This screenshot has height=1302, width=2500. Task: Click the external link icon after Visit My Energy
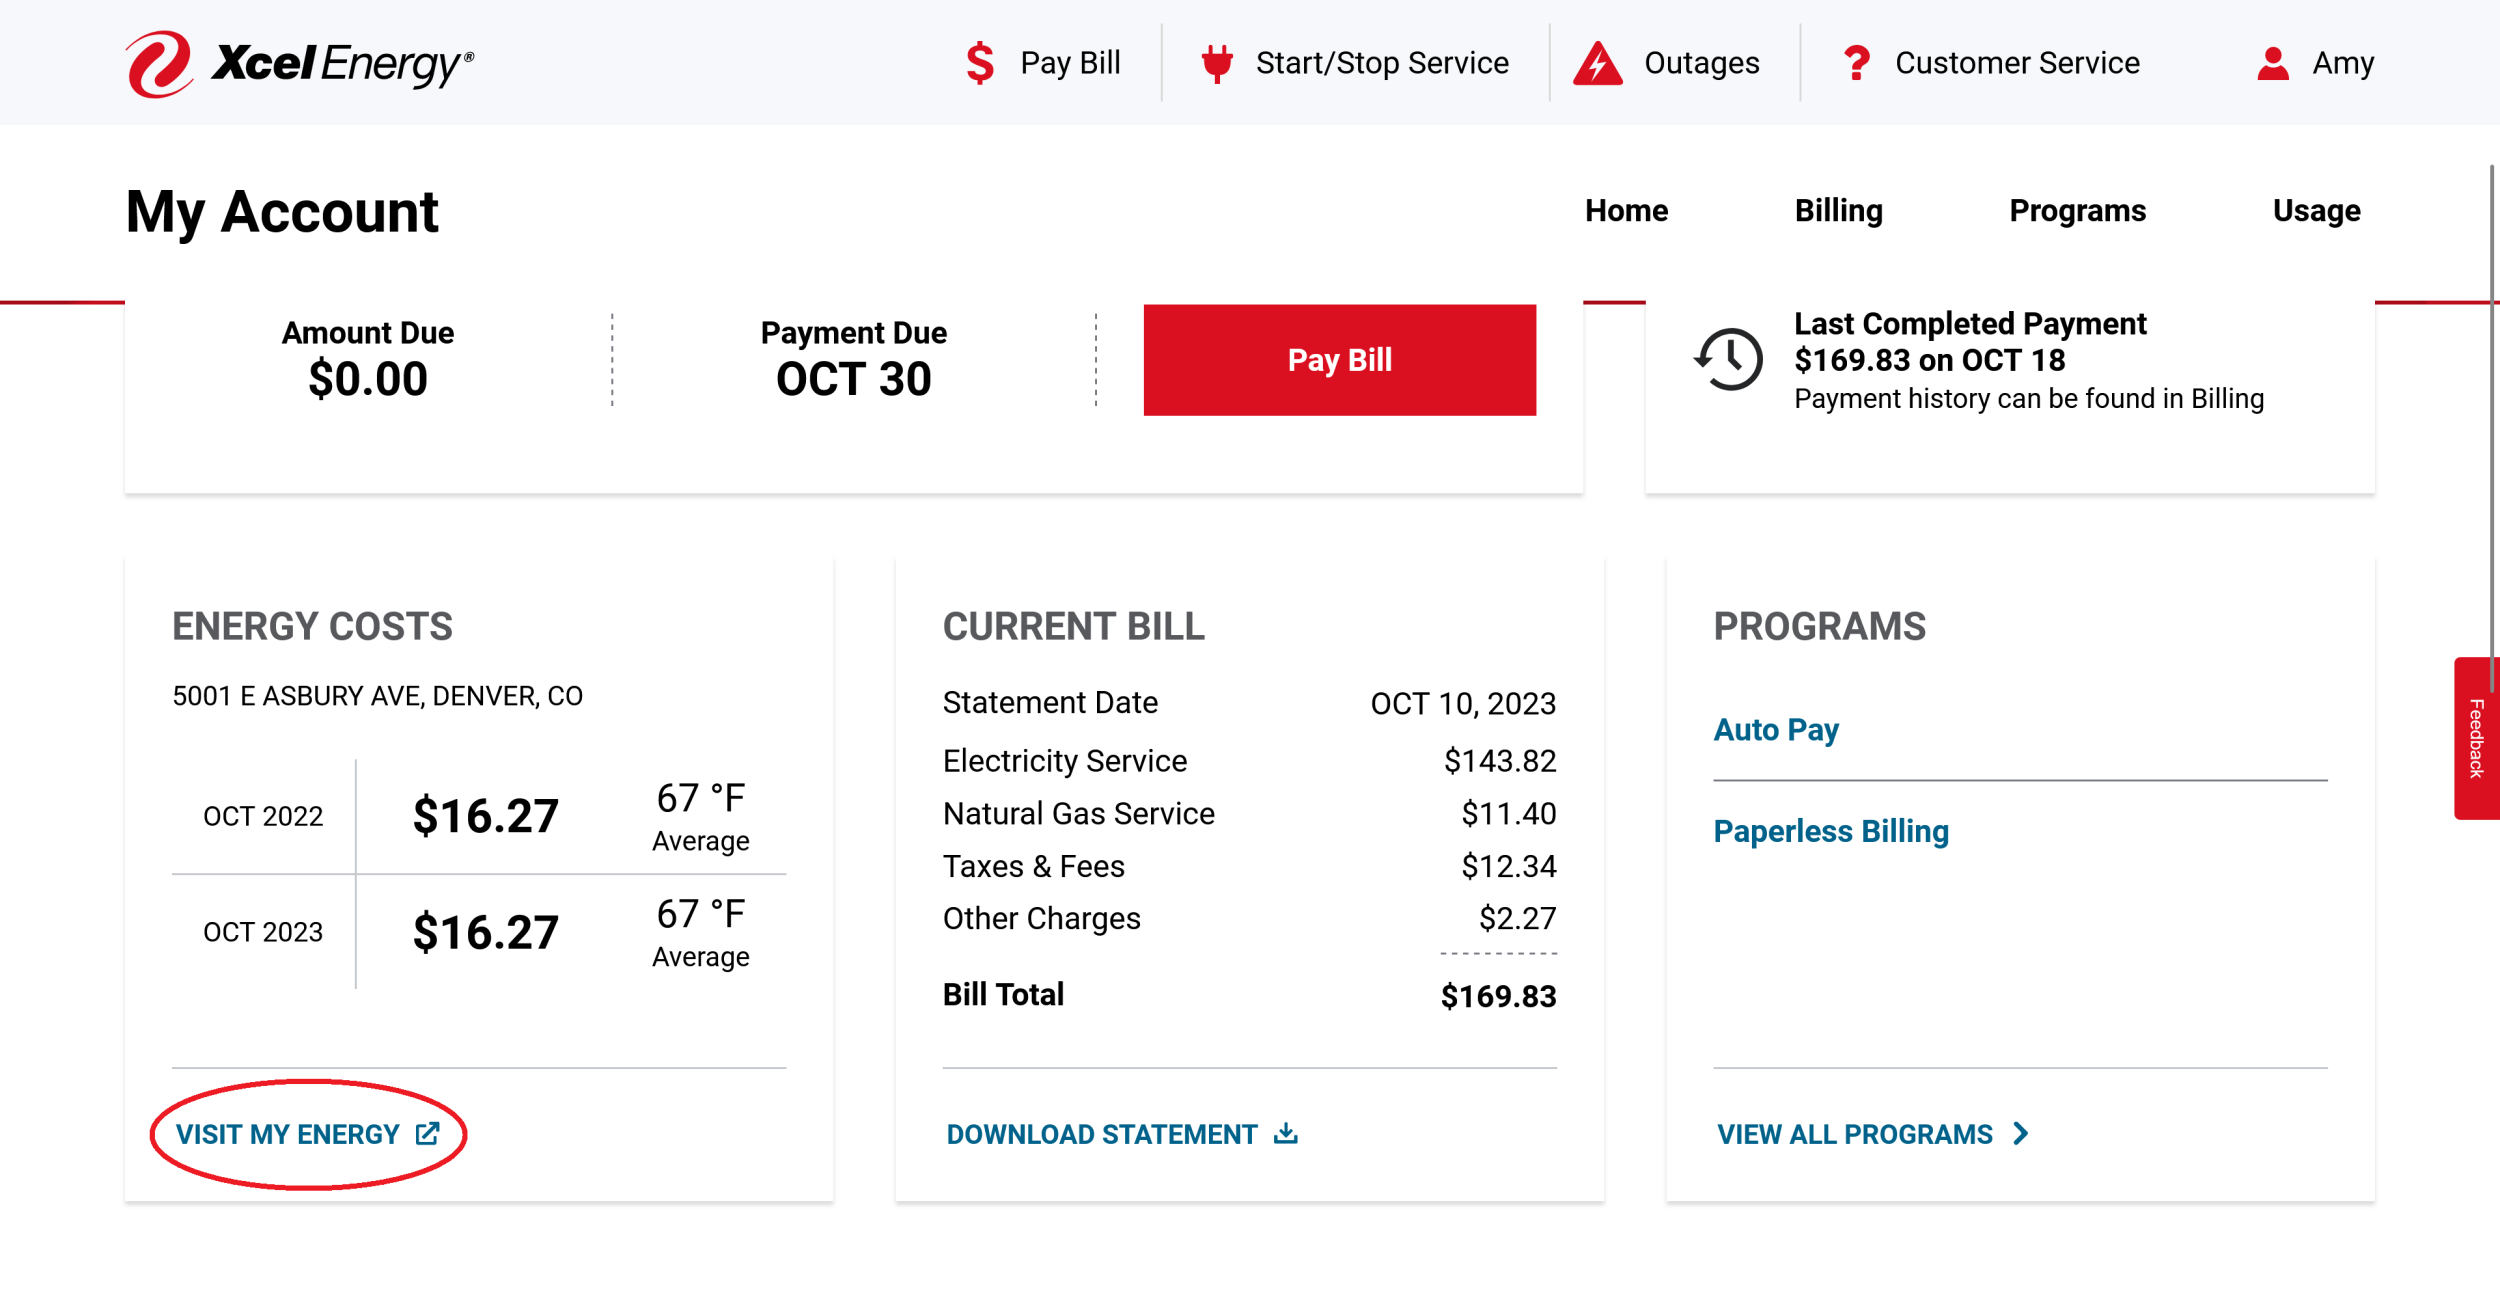[x=428, y=1133]
